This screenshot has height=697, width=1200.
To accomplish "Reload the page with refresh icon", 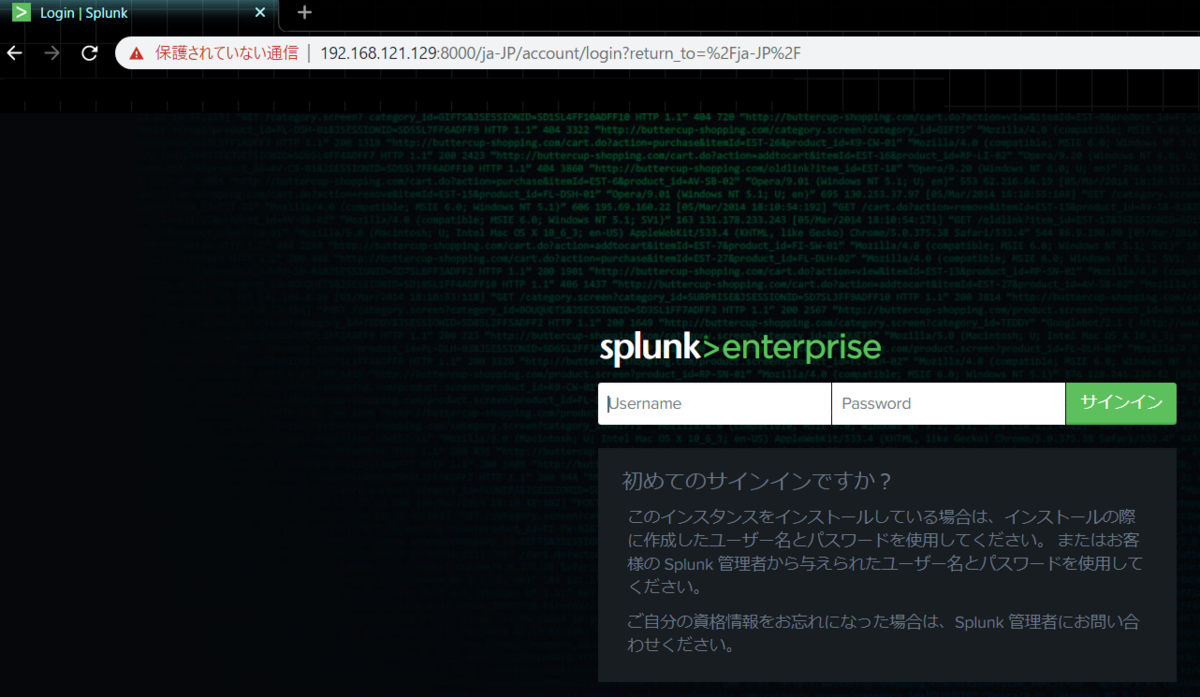I will click(89, 53).
